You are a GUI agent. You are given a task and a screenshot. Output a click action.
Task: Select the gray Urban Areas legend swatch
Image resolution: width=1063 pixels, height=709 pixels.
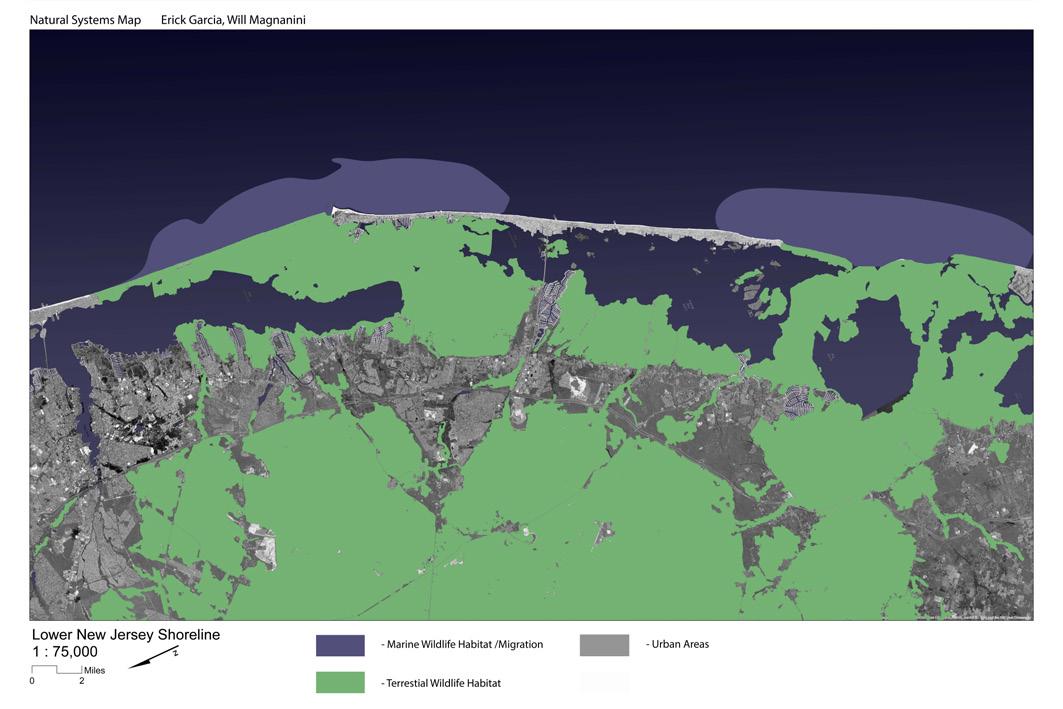tap(604, 645)
